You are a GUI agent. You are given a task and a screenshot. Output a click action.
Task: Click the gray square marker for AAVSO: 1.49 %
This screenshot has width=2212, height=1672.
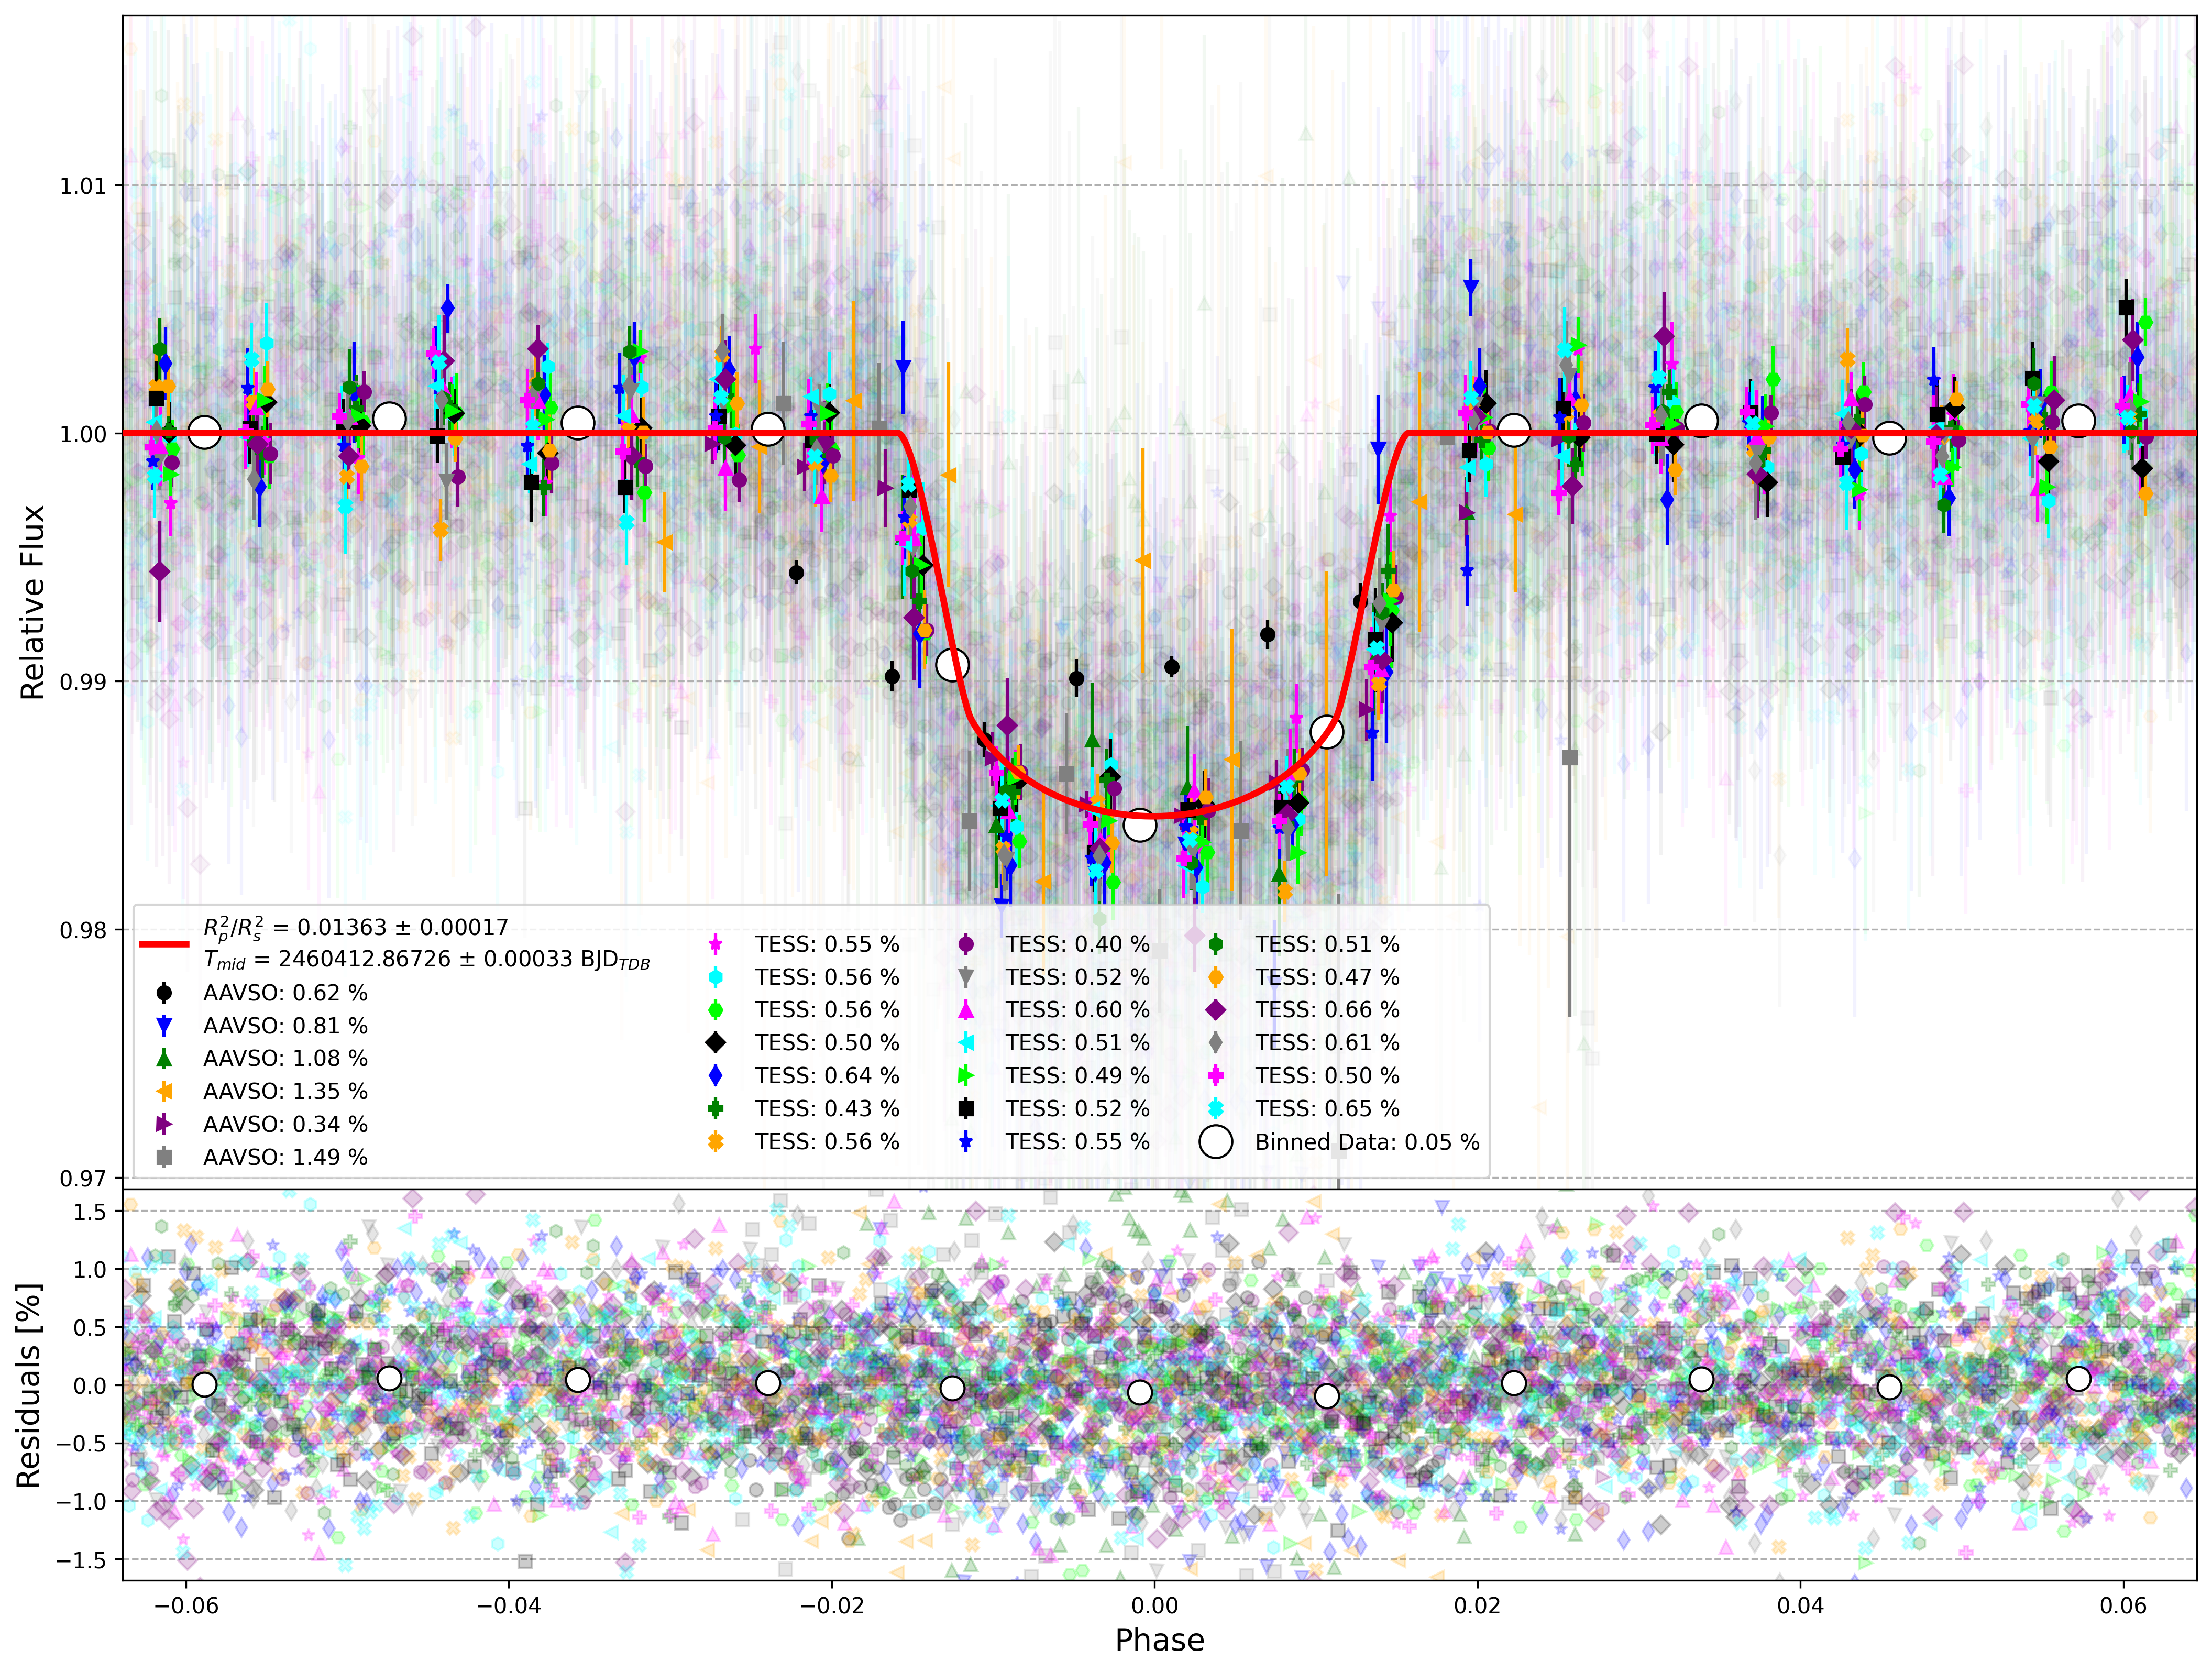tap(164, 1158)
